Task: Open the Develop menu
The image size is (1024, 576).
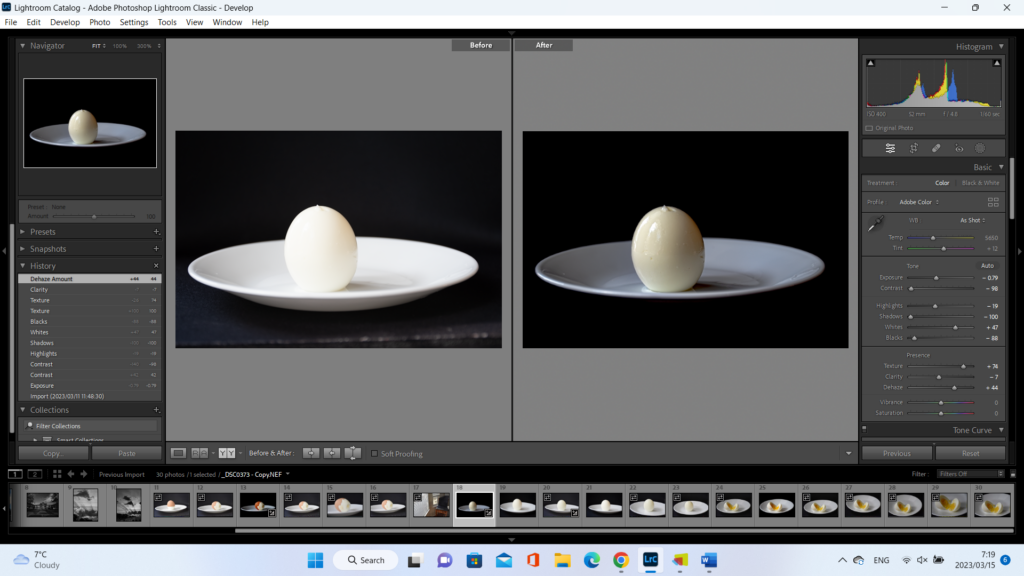Action: (x=65, y=22)
